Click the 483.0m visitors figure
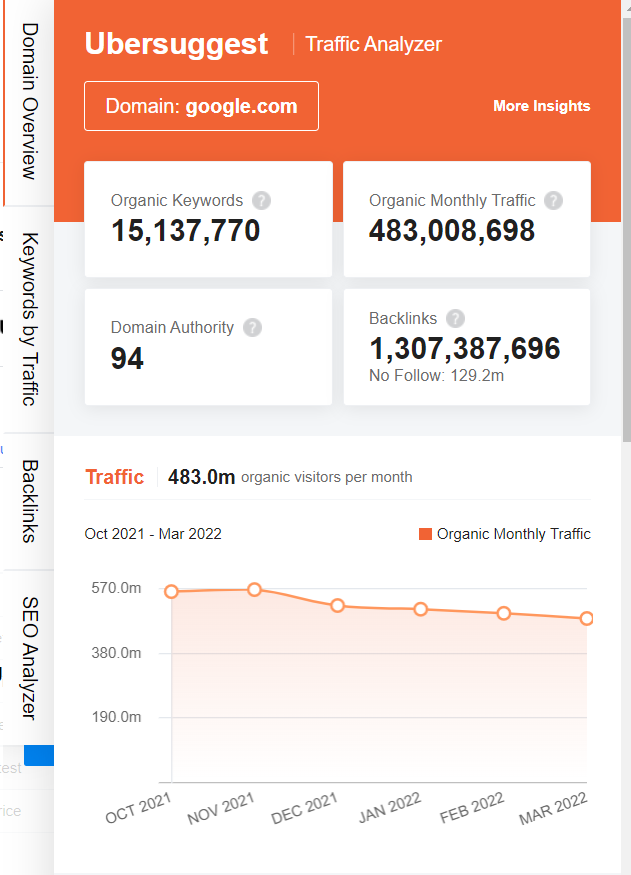 [x=201, y=477]
